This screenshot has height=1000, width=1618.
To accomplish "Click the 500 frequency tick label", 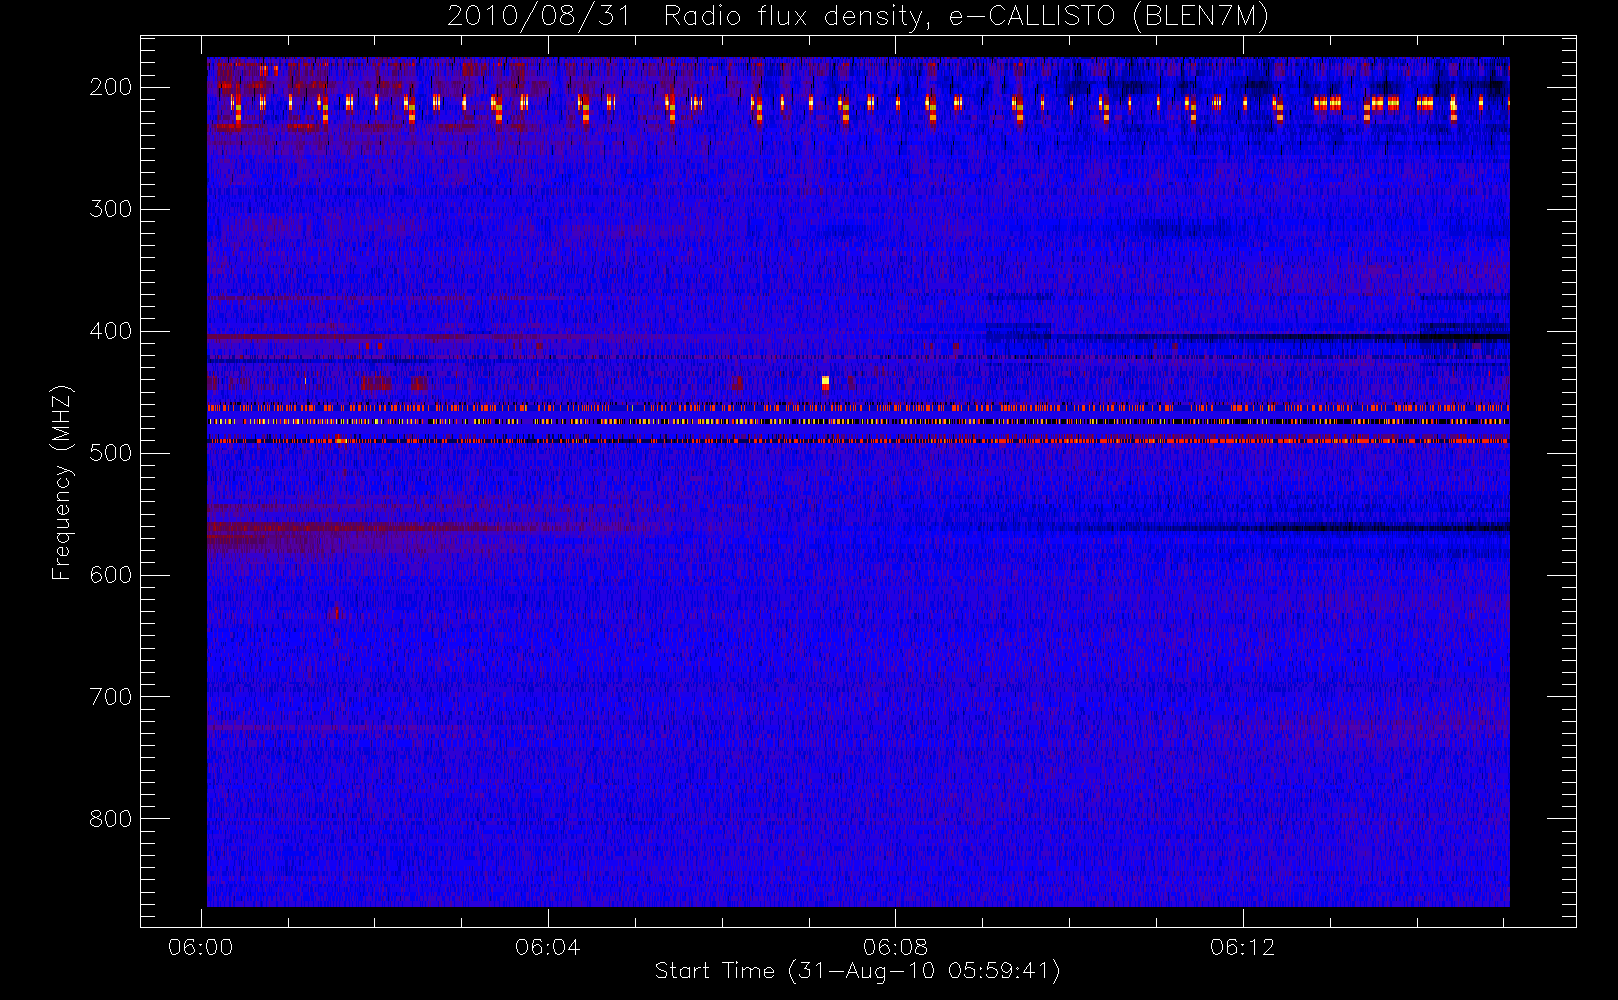I will [x=111, y=453].
